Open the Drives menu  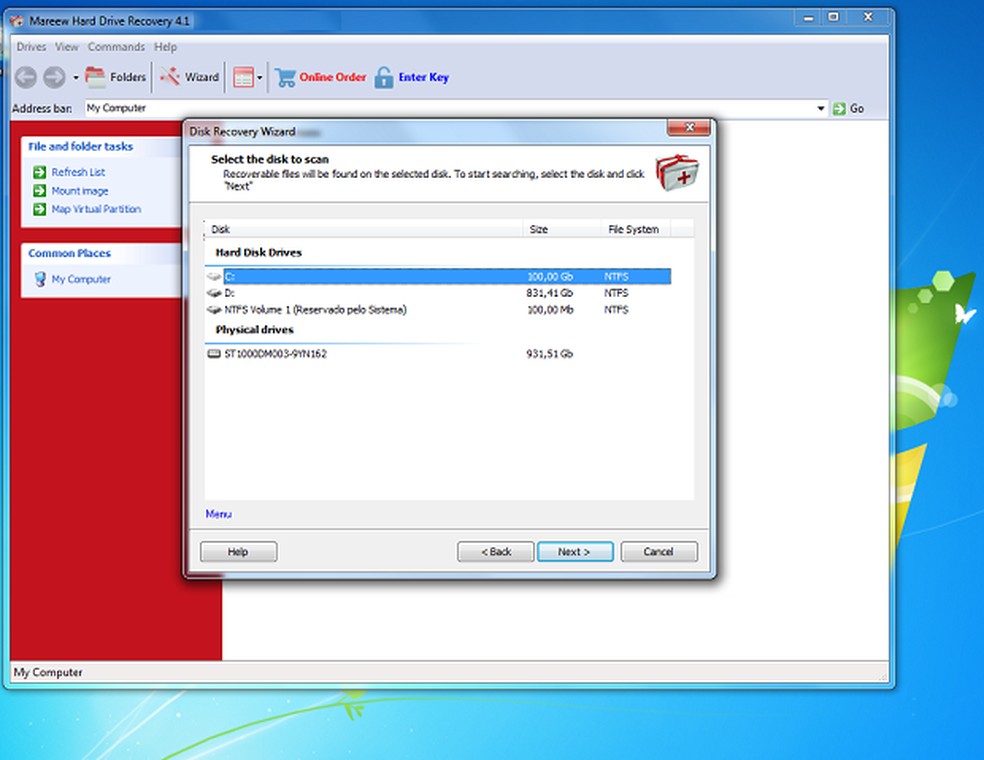[31, 46]
